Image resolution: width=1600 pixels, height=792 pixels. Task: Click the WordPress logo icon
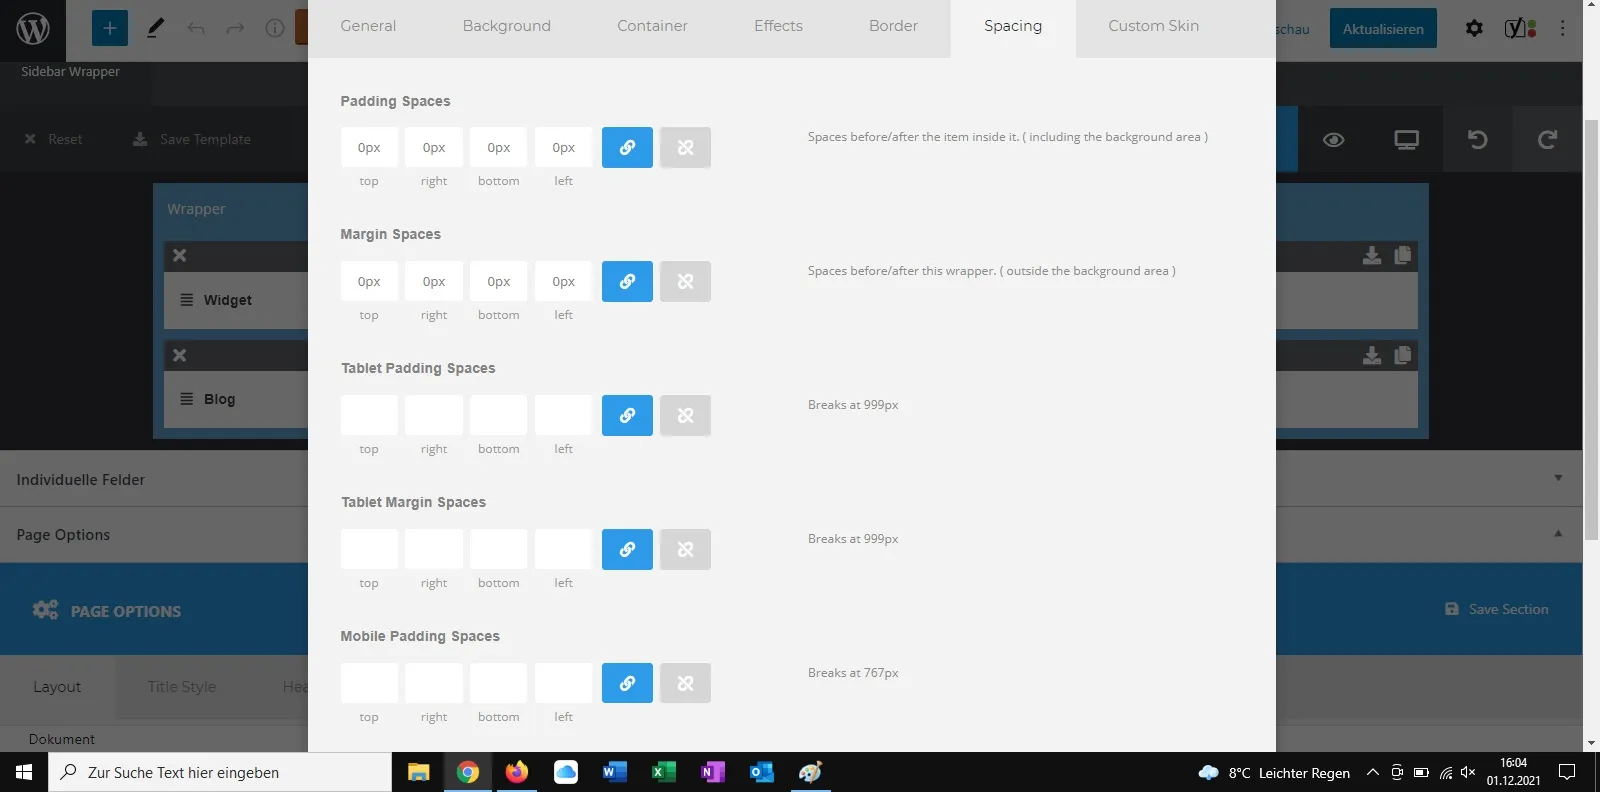coord(33,28)
